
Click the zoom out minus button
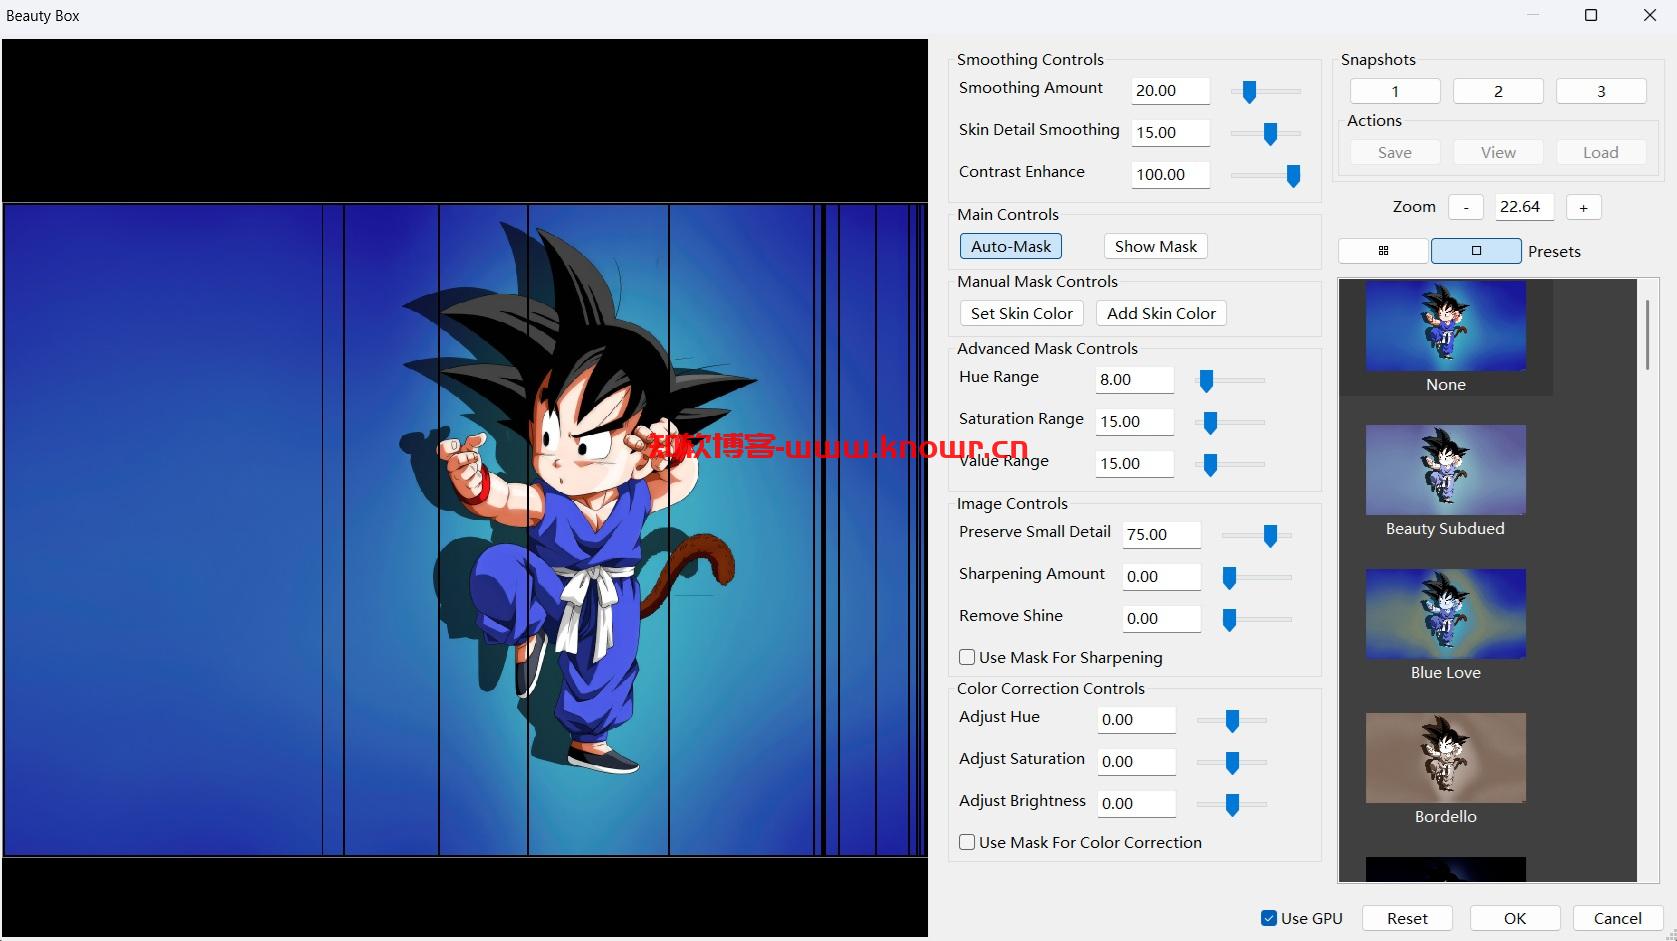coord(1466,207)
